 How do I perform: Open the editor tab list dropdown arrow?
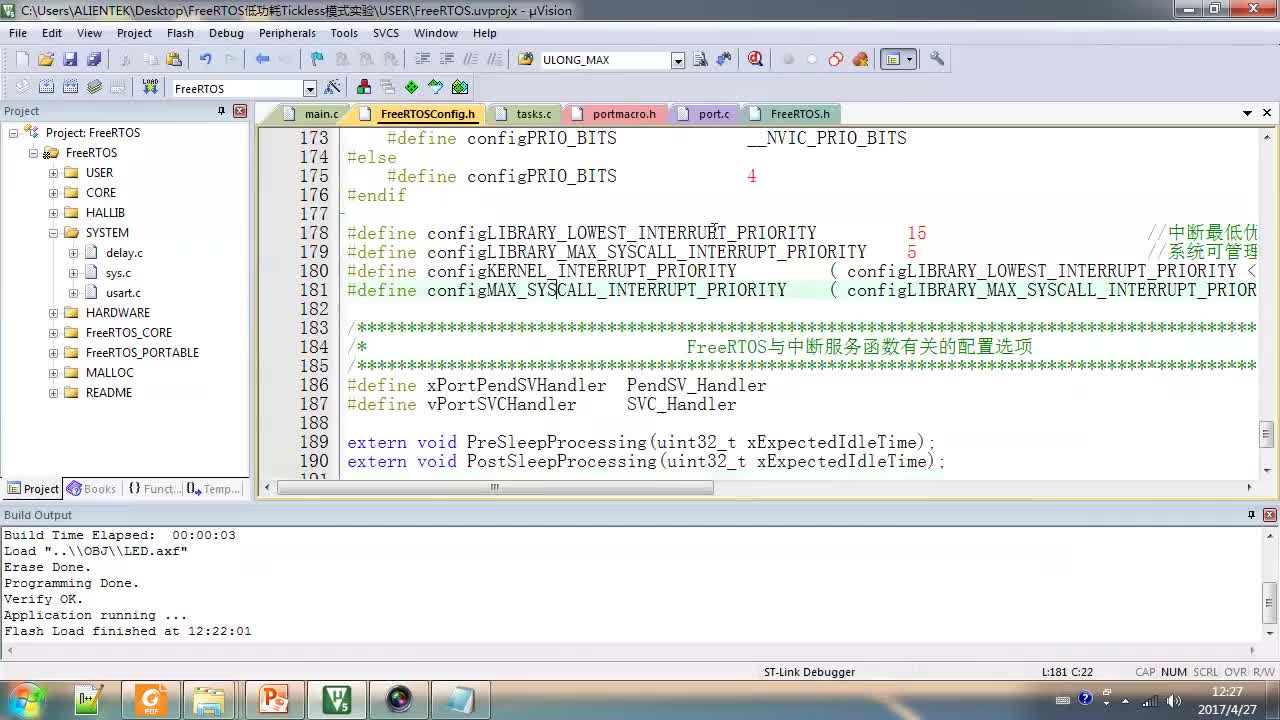click(x=1248, y=113)
